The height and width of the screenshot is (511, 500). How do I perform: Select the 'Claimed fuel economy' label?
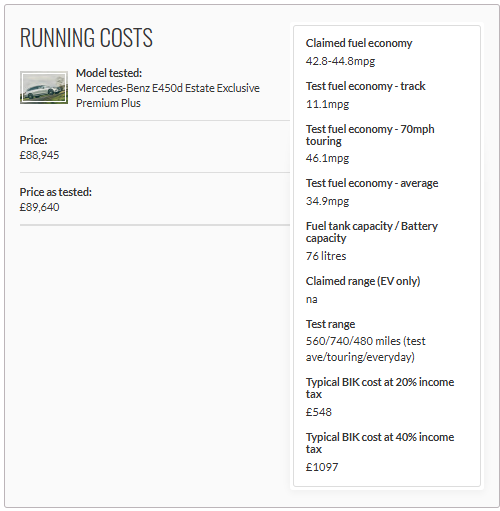click(x=359, y=43)
